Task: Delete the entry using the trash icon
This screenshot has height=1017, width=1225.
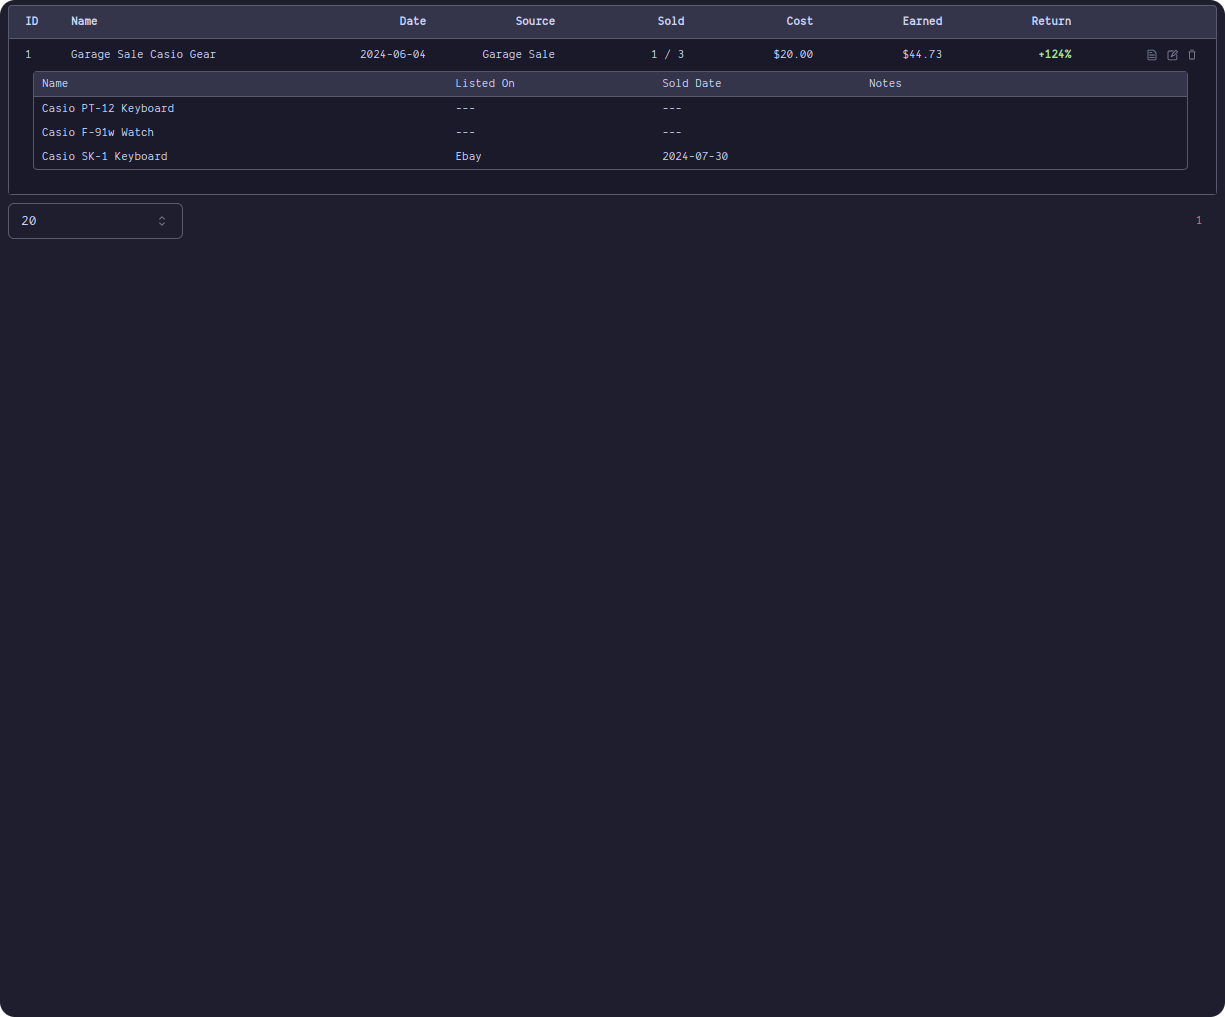Action: point(1191,55)
